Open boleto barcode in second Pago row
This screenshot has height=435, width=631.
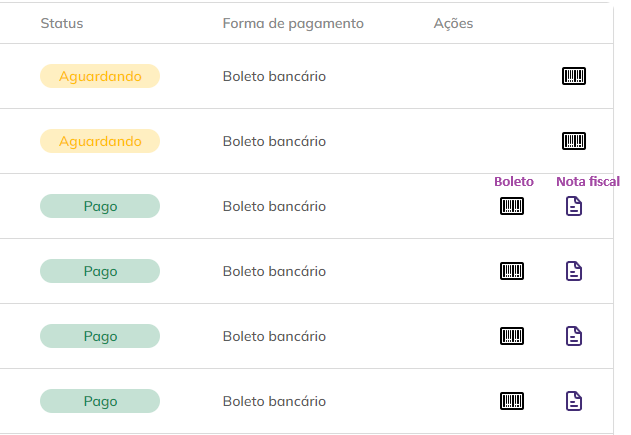click(x=512, y=271)
